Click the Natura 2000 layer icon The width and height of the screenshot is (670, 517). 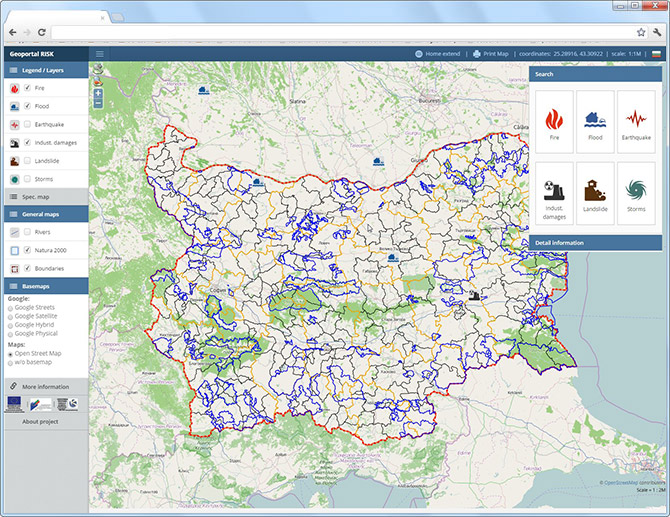15,251
